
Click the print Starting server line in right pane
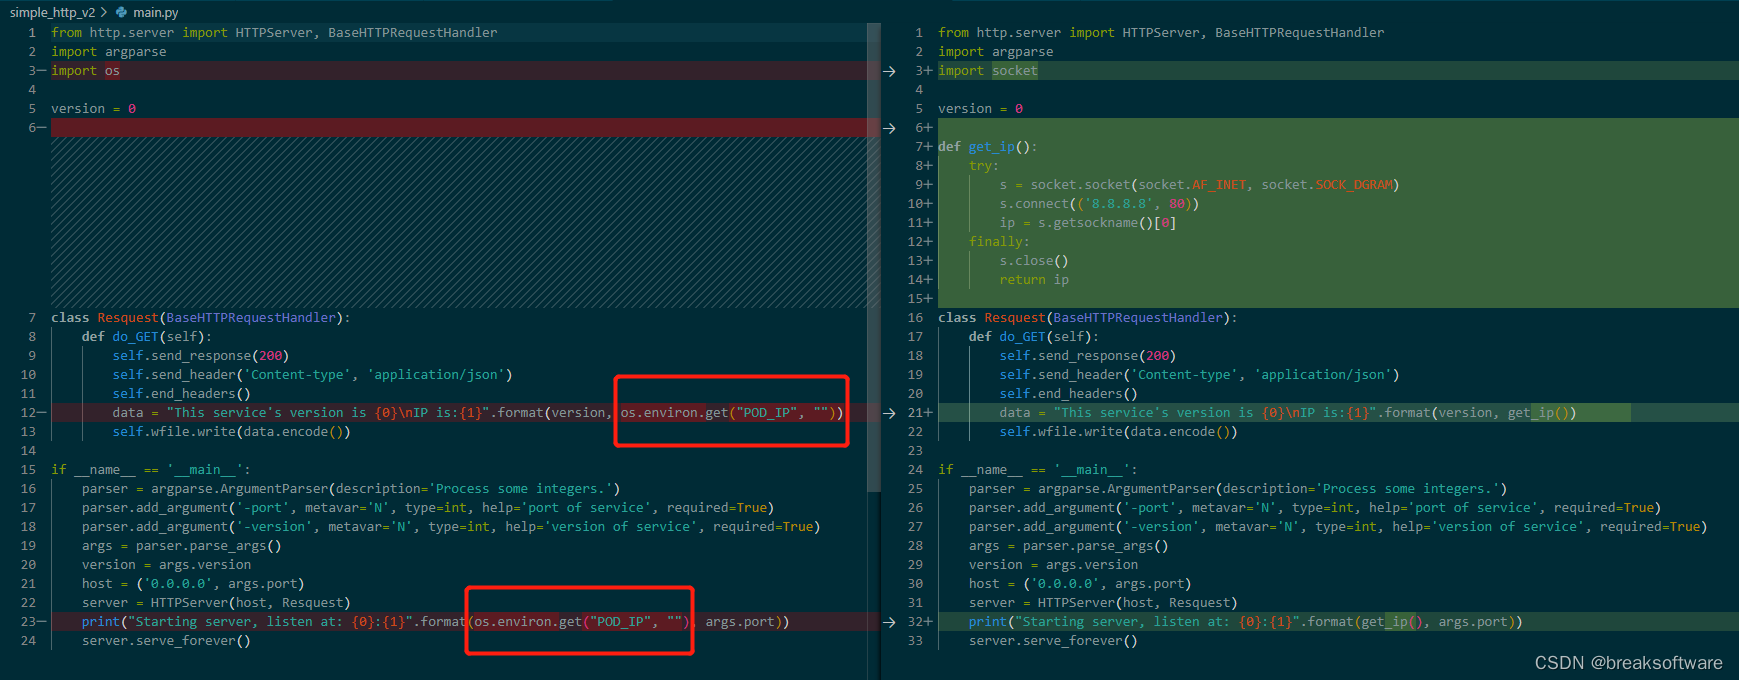[1246, 622]
